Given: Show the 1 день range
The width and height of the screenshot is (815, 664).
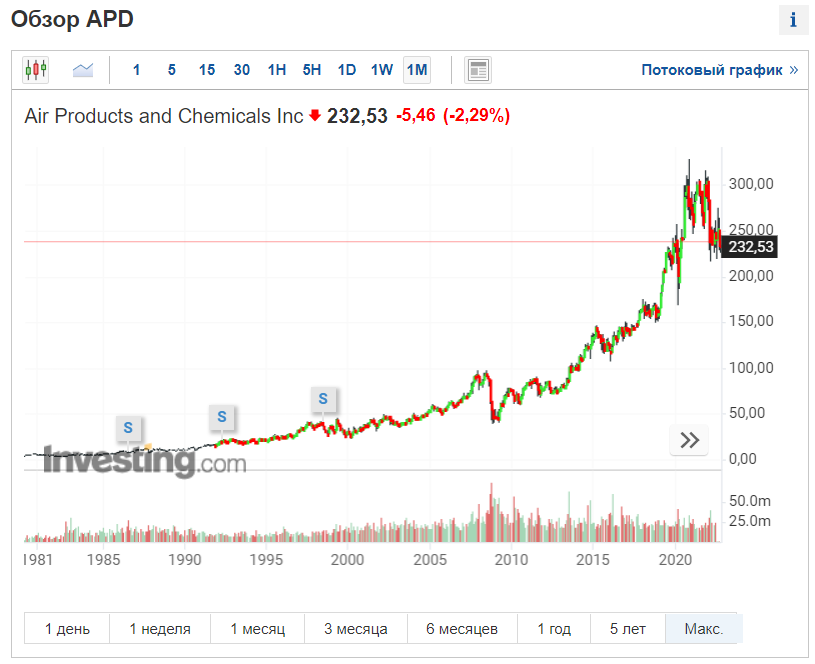Looking at the screenshot, I should (x=67, y=629).
